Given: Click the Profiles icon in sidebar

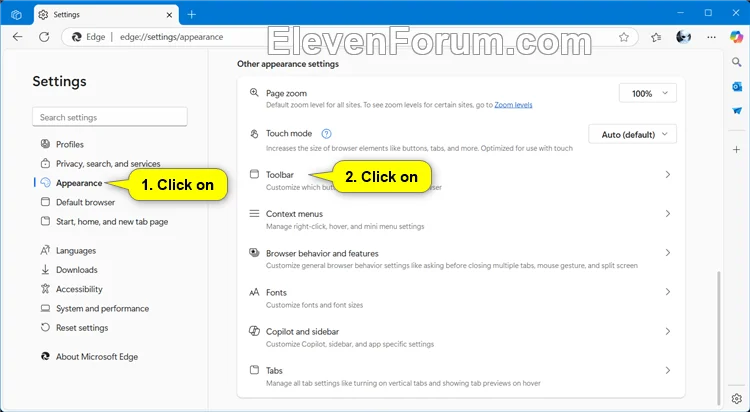Looking at the screenshot, I should coord(45,144).
